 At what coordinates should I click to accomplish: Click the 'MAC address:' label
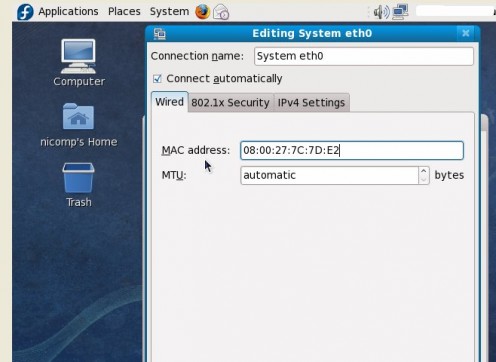(196, 150)
